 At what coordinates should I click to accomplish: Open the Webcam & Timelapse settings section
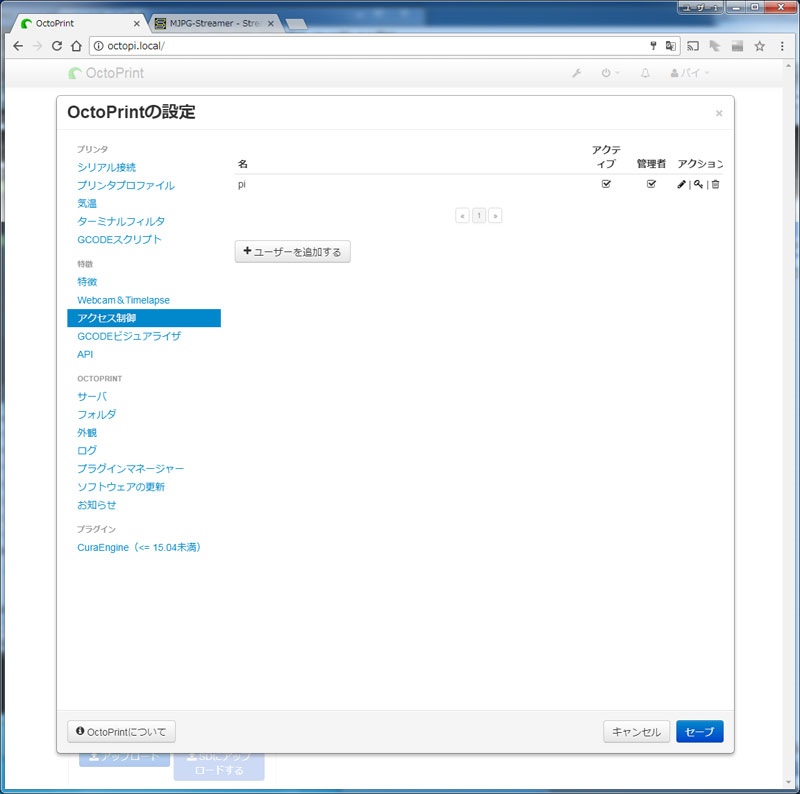[x=123, y=300]
